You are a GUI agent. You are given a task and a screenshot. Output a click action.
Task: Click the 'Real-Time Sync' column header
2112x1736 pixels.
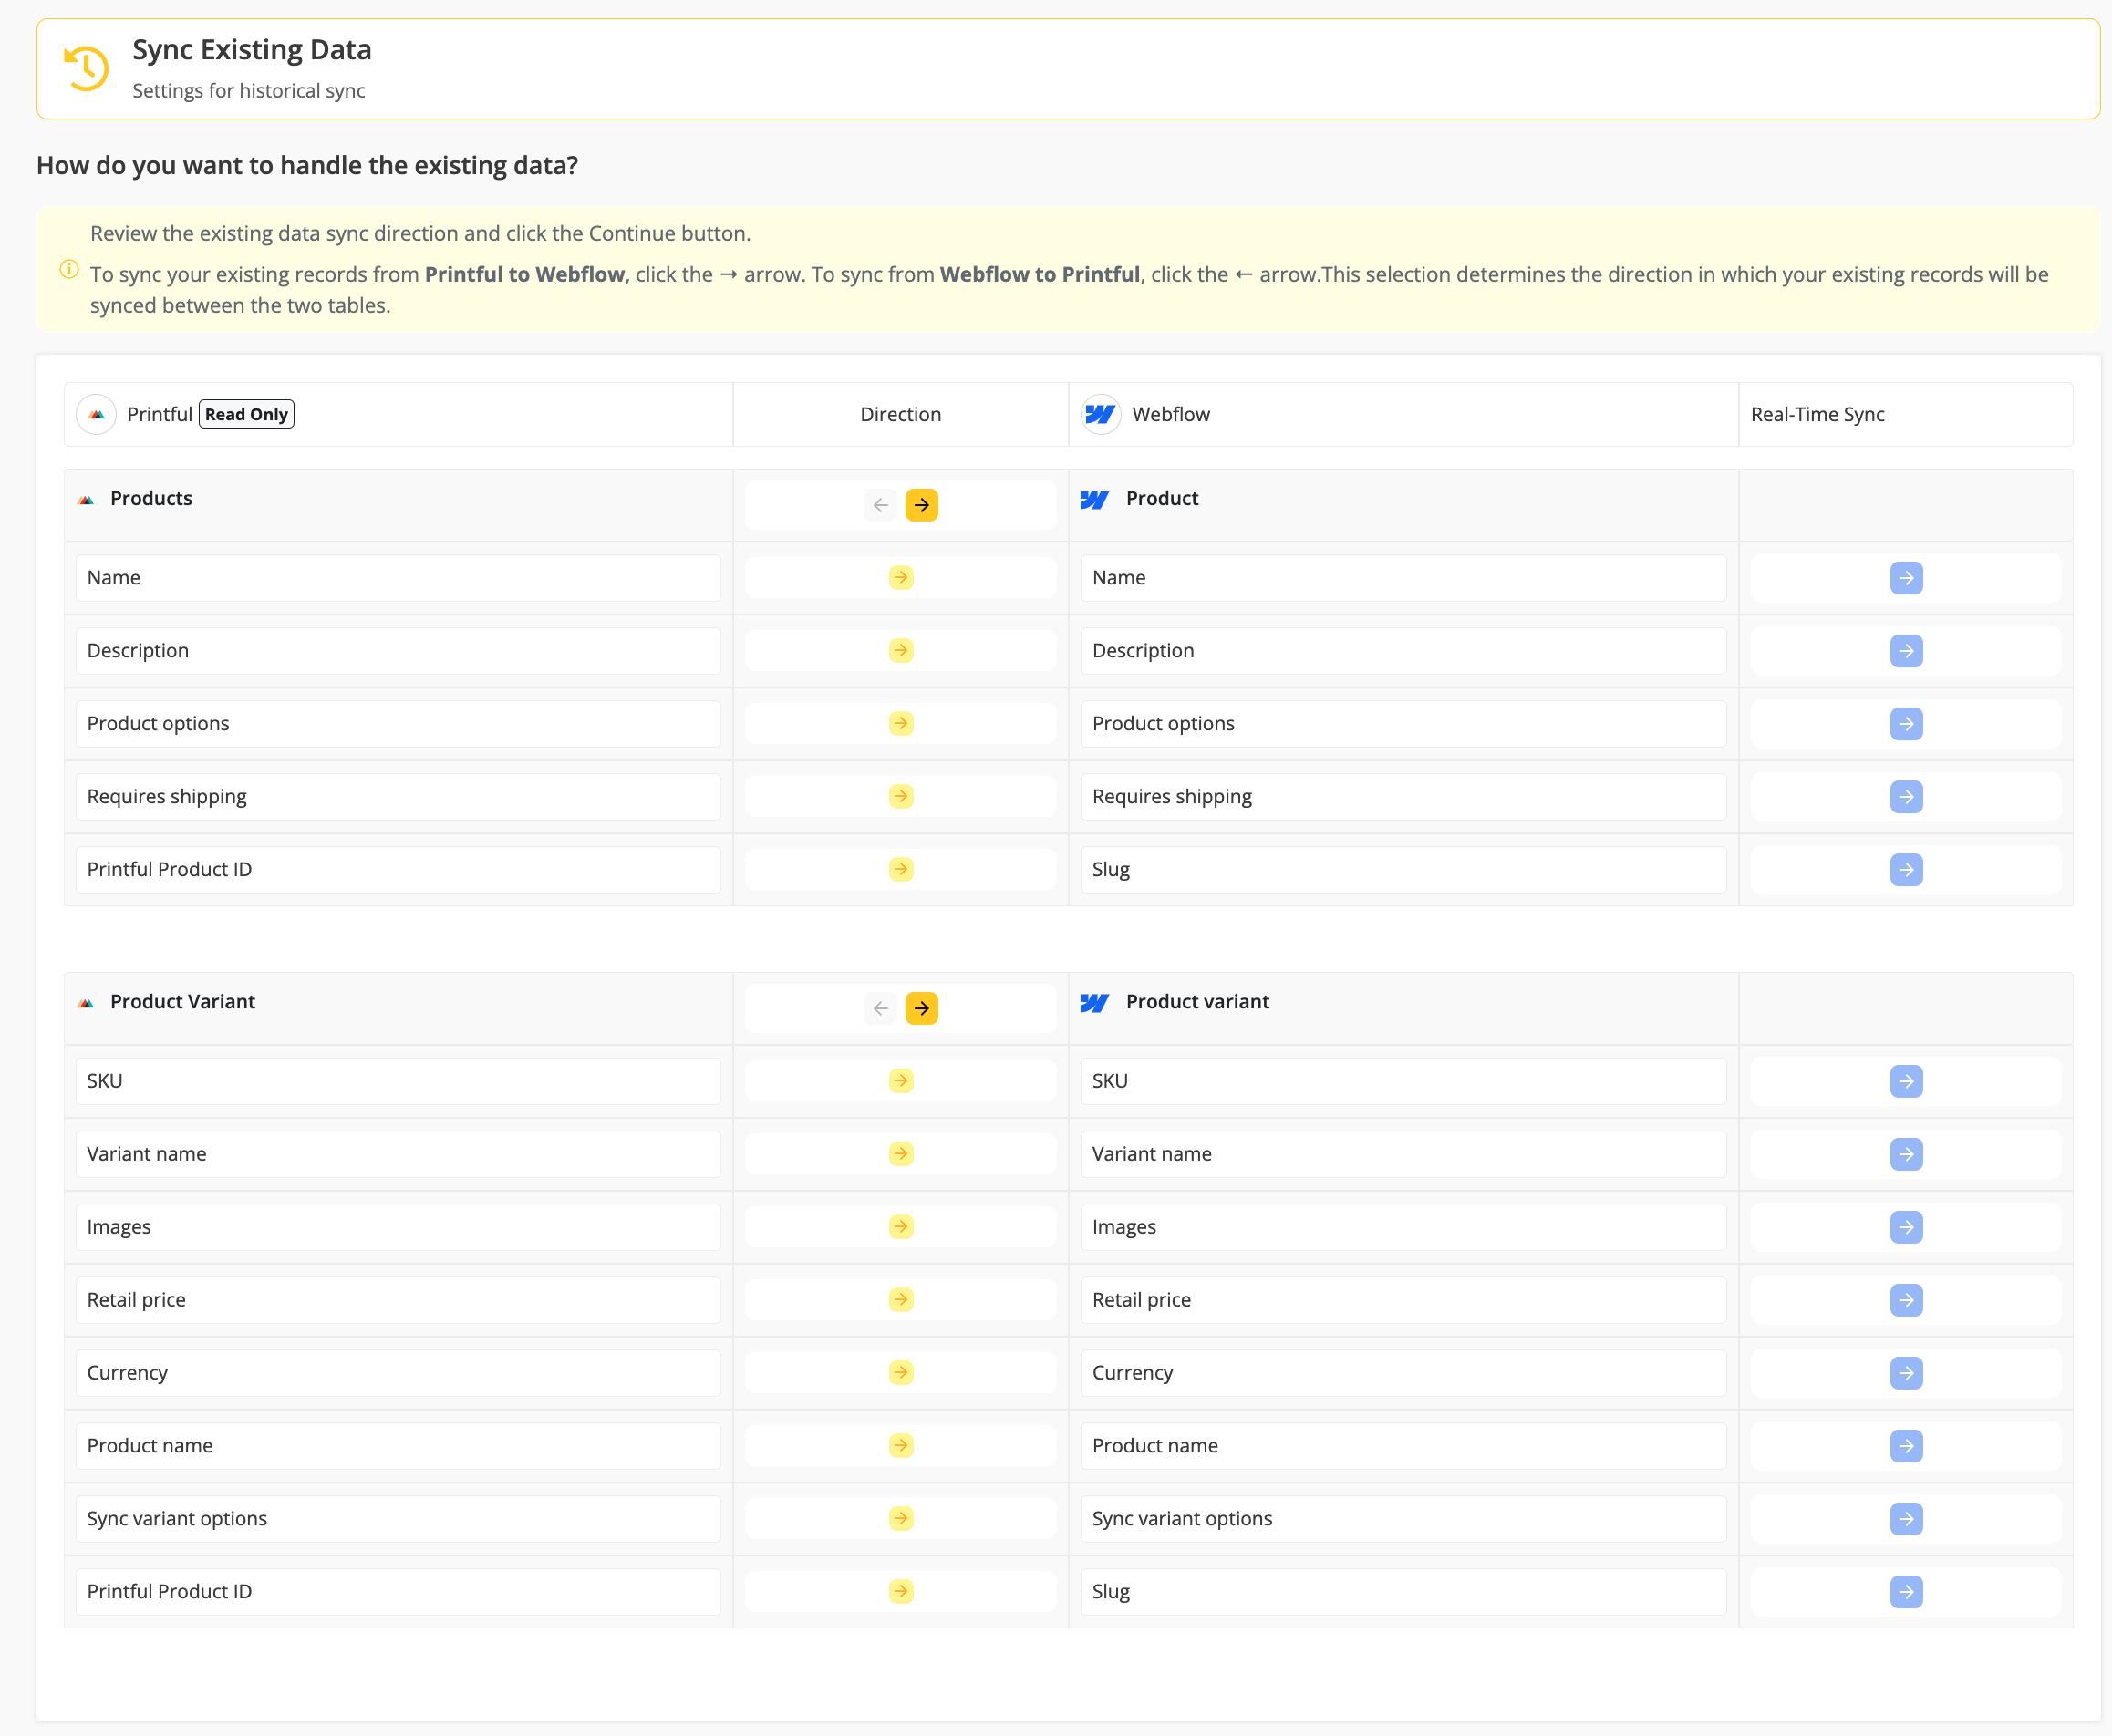1817,414
